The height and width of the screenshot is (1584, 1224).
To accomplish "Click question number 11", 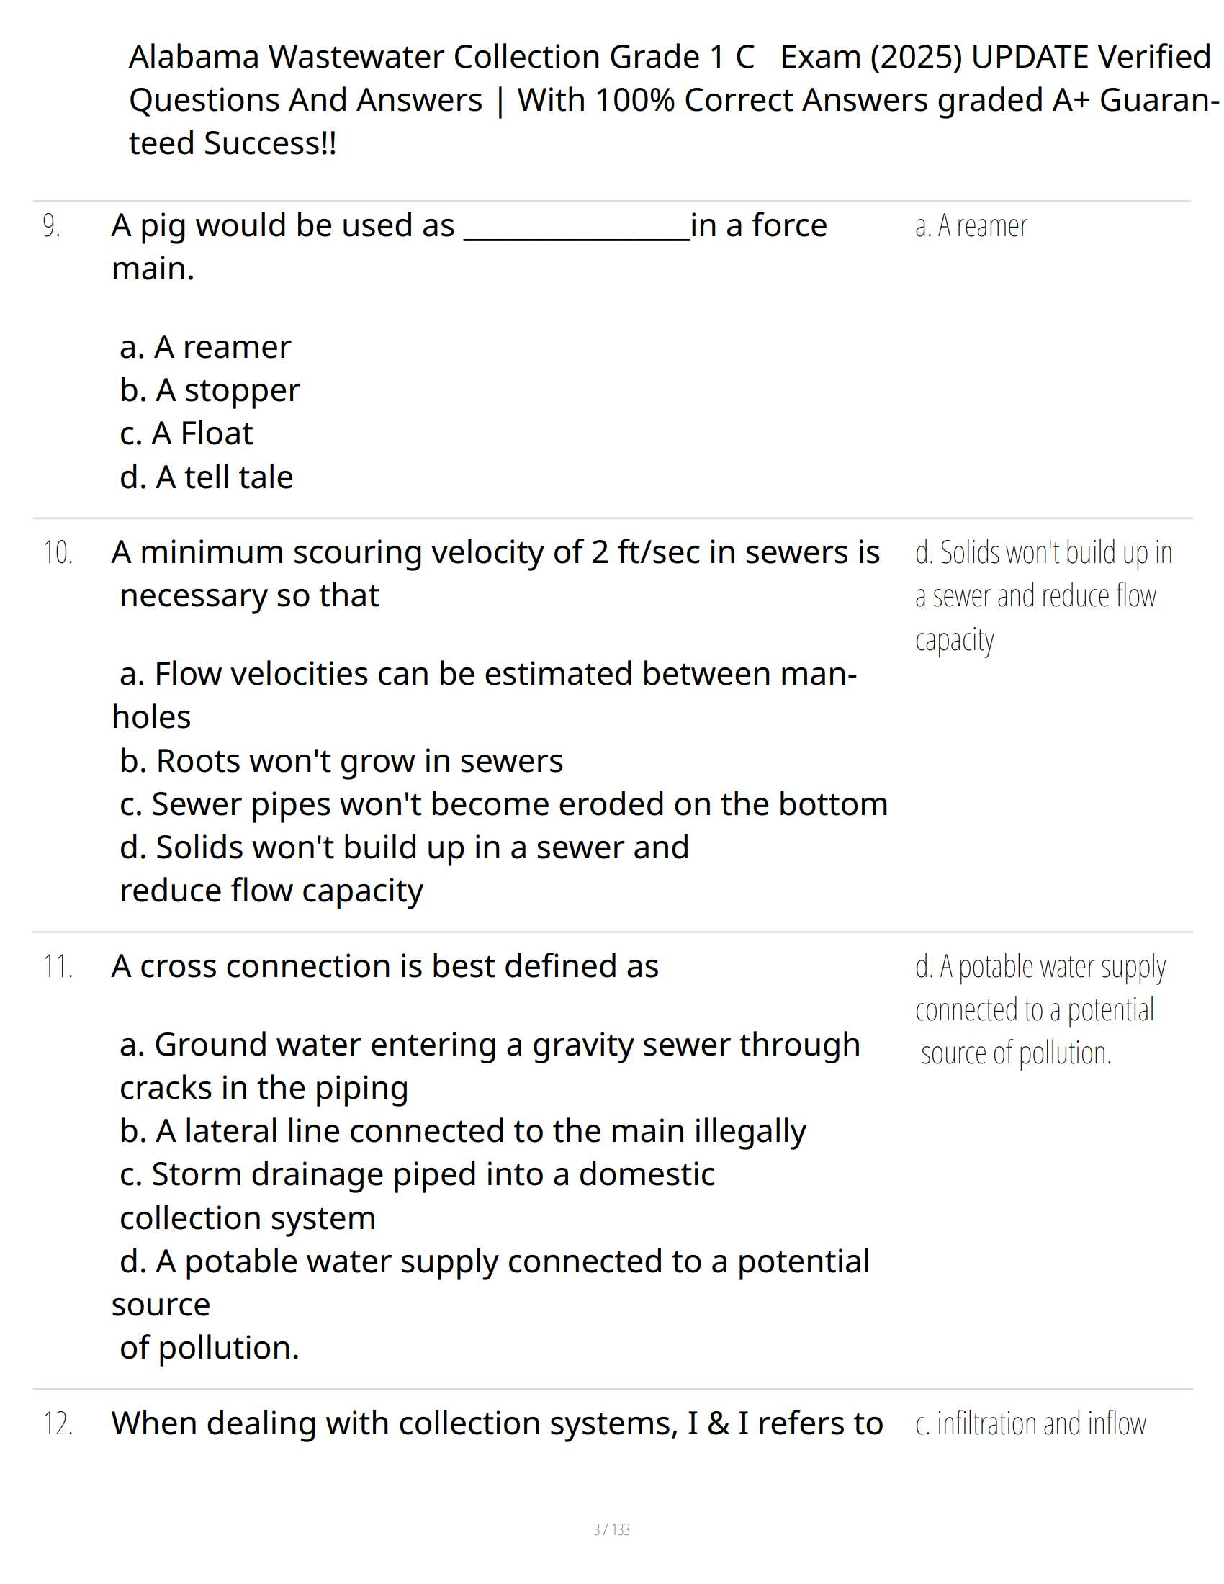I will tap(58, 967).
